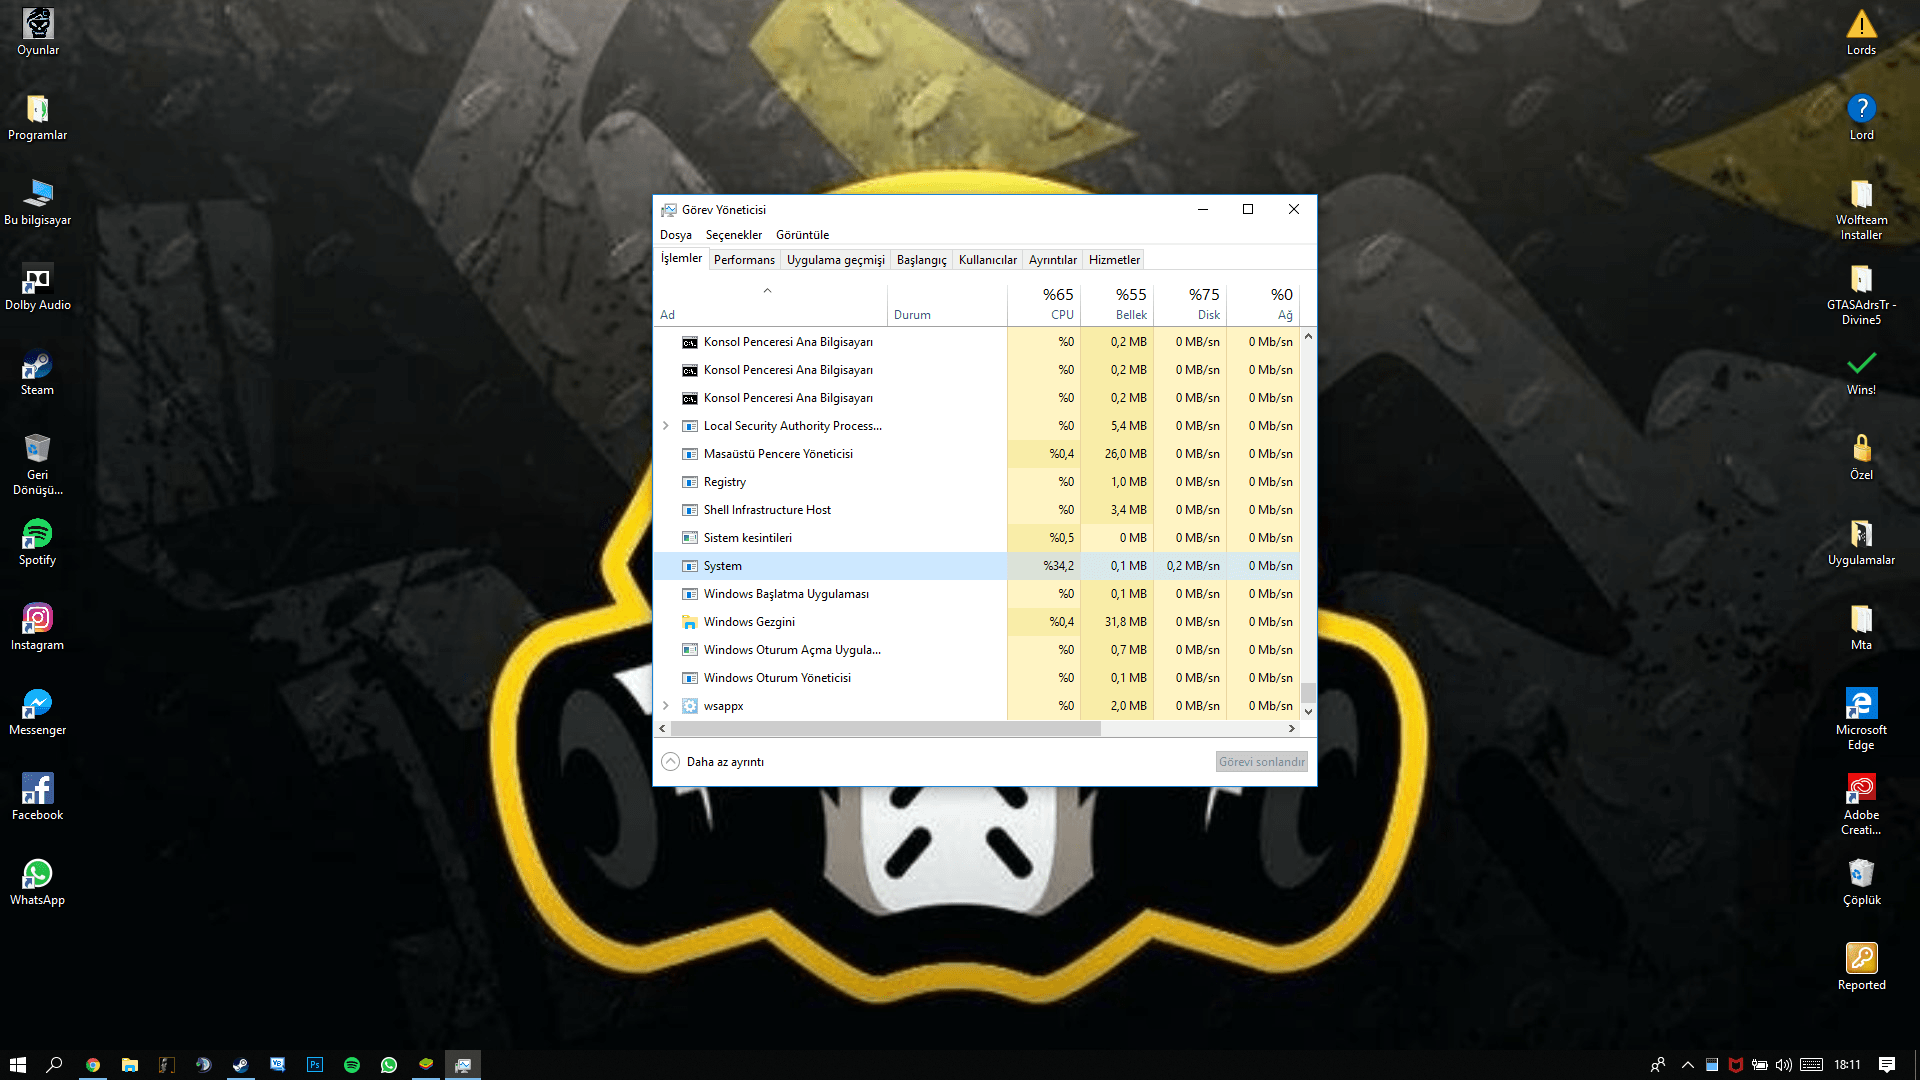Show hidden system tray icons
Screen dimensions: 1920x1080
(x=1688, y=1065)
